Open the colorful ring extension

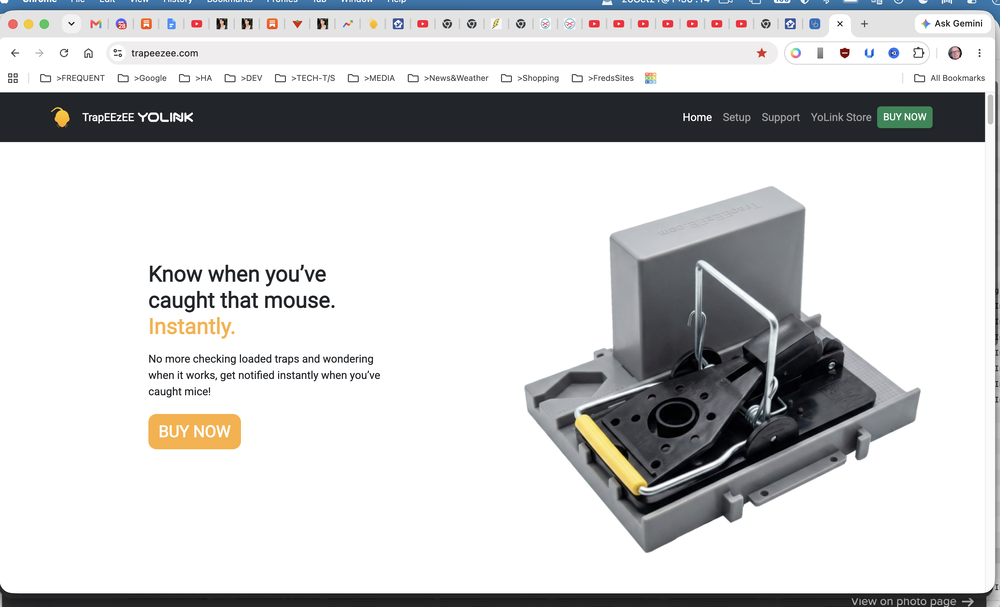point(796,53)
